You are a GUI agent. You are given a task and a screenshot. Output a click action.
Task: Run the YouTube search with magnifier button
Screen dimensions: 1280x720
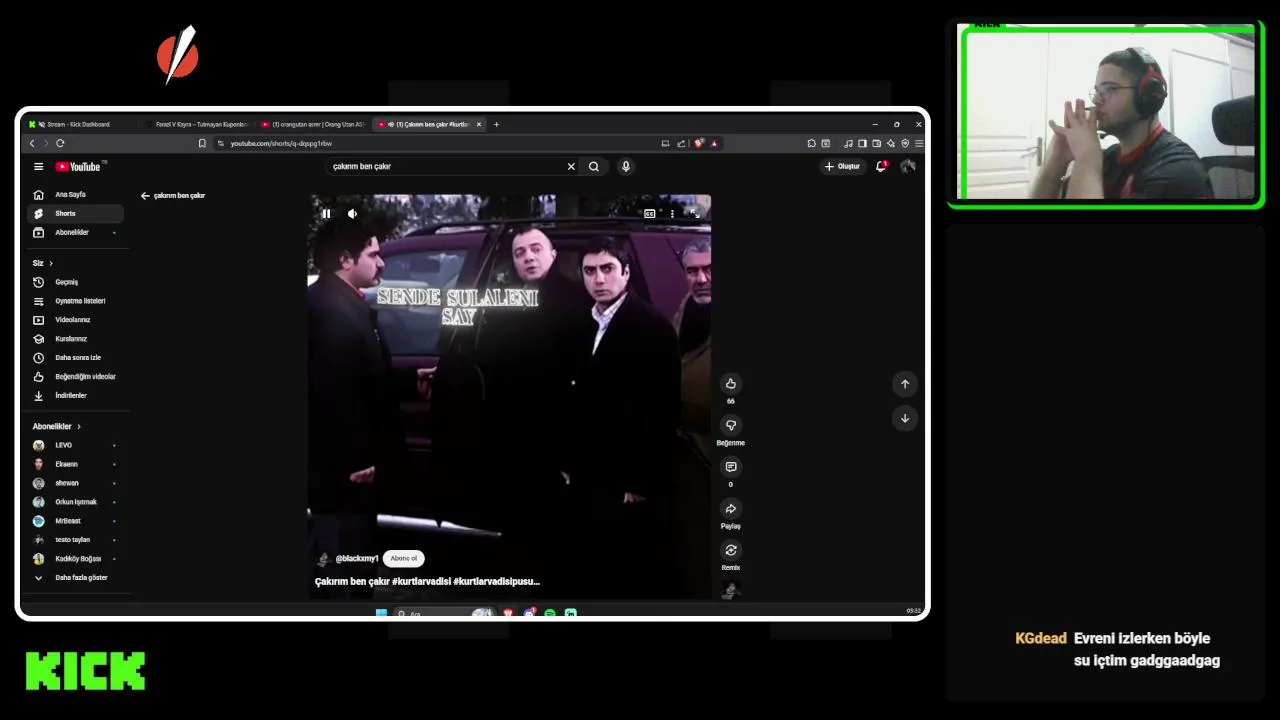594,167
